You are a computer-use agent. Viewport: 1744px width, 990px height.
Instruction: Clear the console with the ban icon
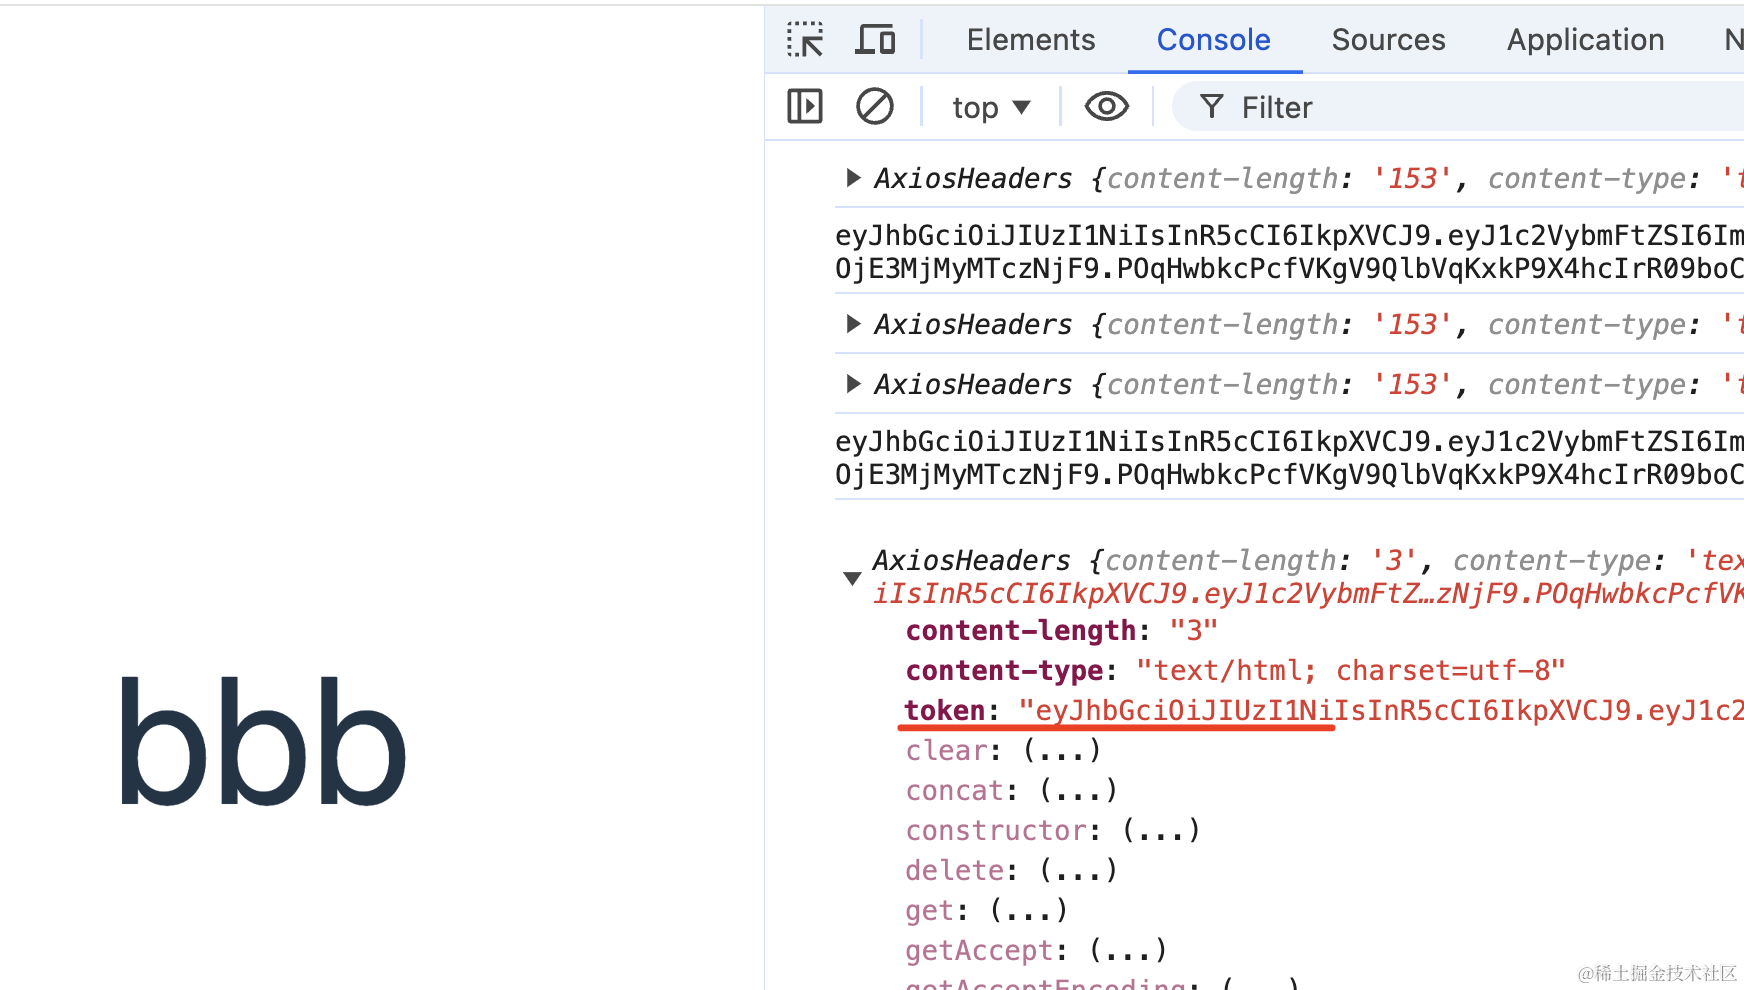click(874, 106)
